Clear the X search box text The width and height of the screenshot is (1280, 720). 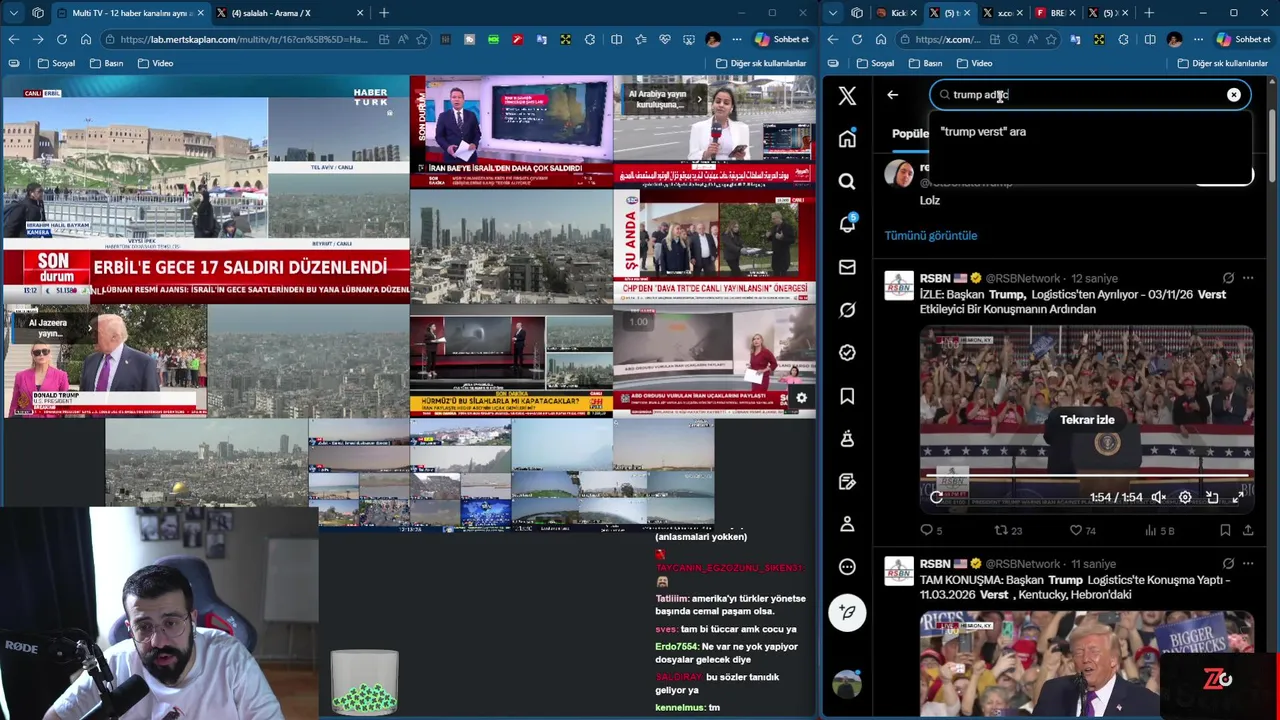point(1234,95)
